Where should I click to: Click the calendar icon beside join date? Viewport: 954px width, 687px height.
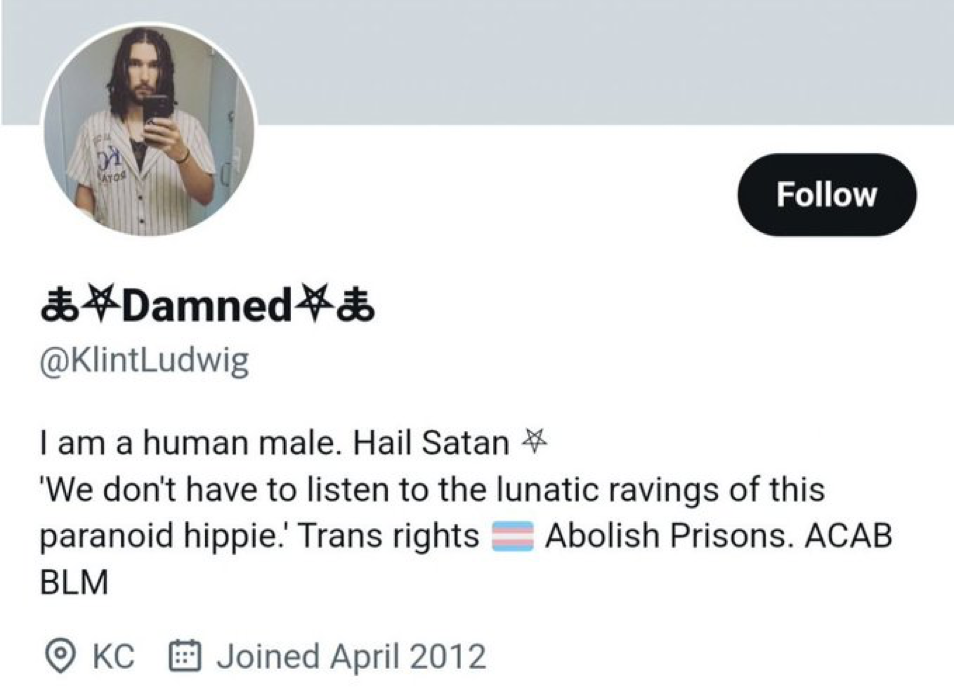point(184,655)
